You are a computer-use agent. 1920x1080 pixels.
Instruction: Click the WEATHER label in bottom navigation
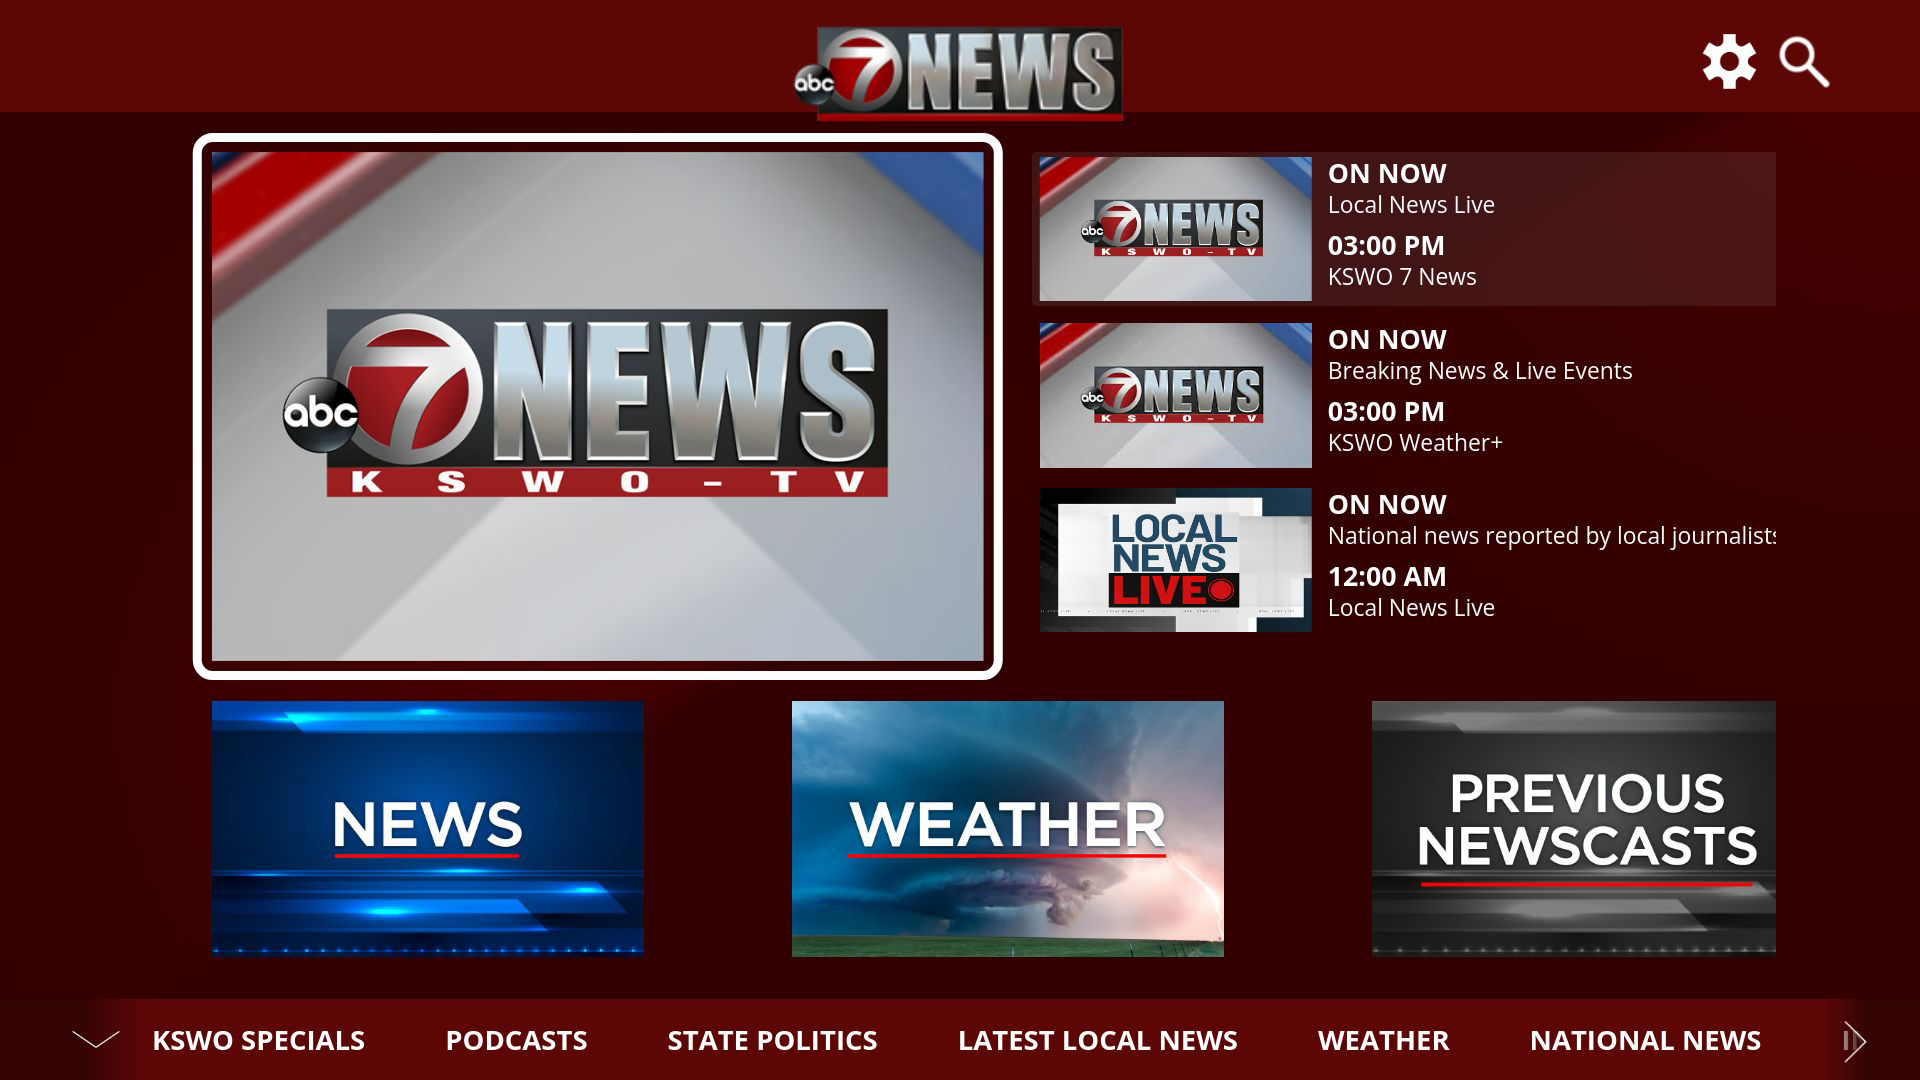coord(1383,1041)
